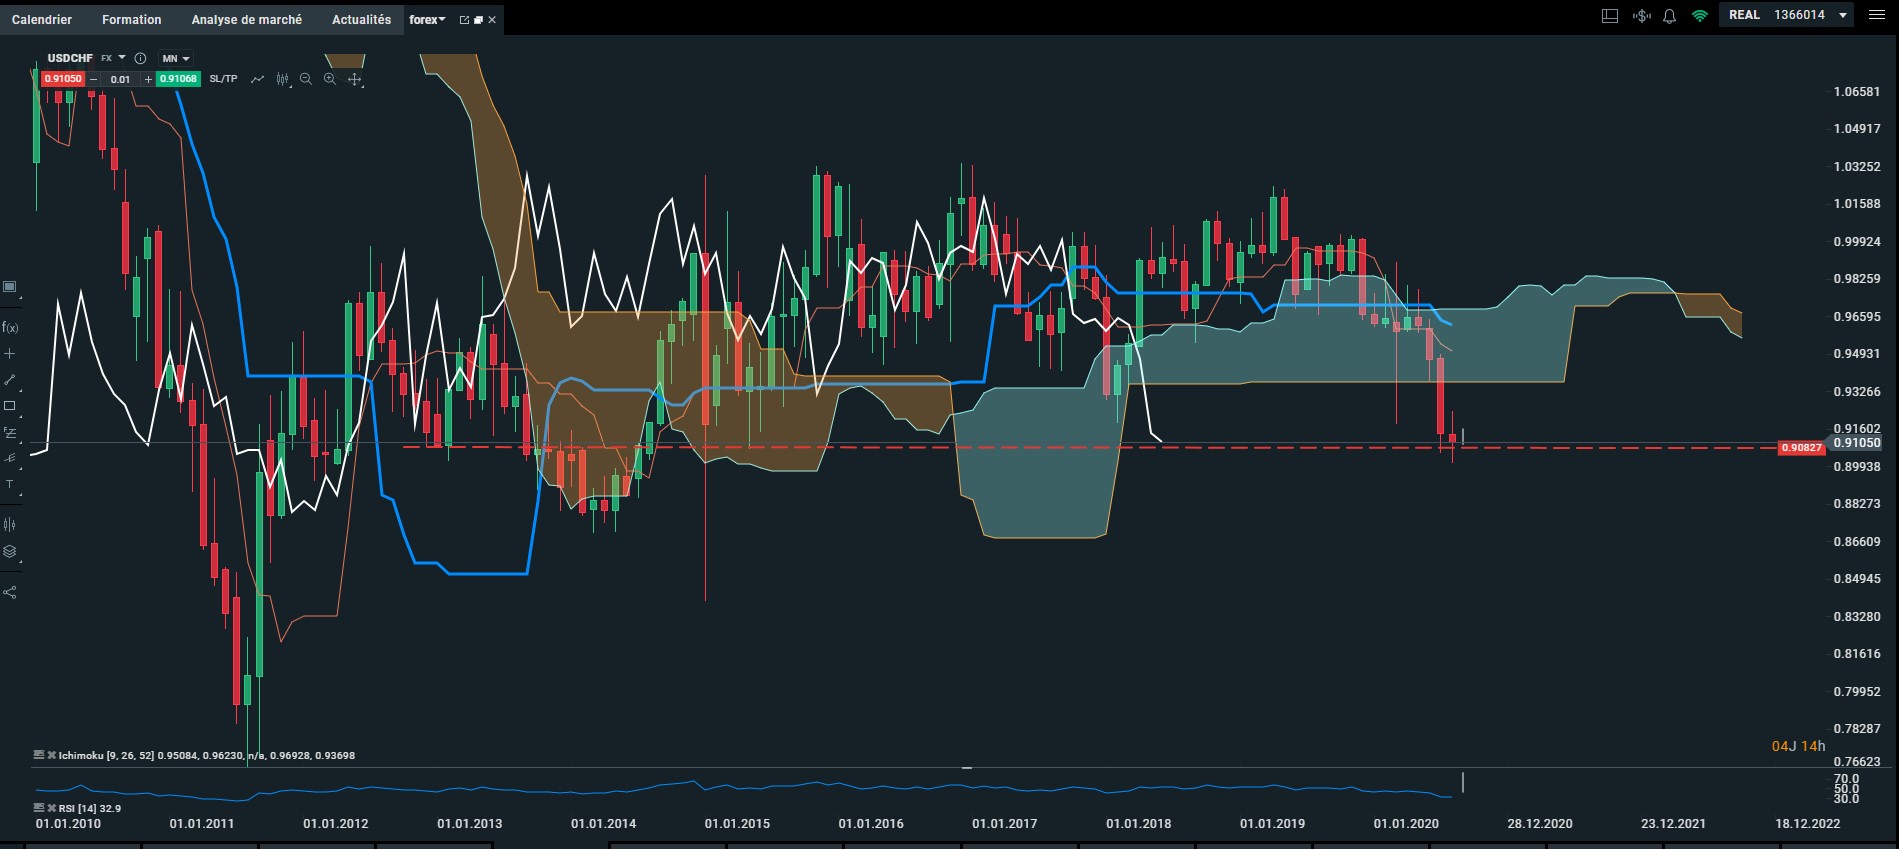Open the workspace layout icon in top bar

(x=1610, y=16)
